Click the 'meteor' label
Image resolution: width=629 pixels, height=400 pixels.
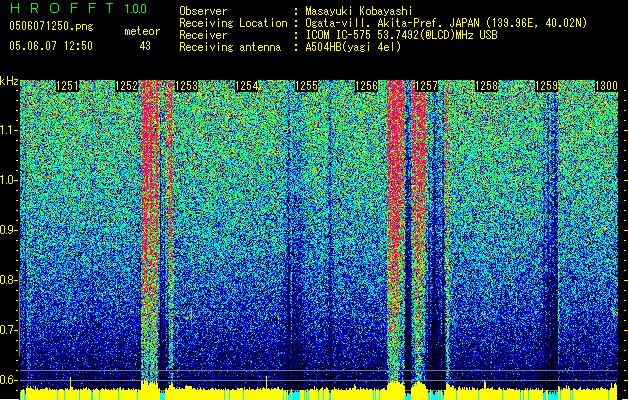142,31
